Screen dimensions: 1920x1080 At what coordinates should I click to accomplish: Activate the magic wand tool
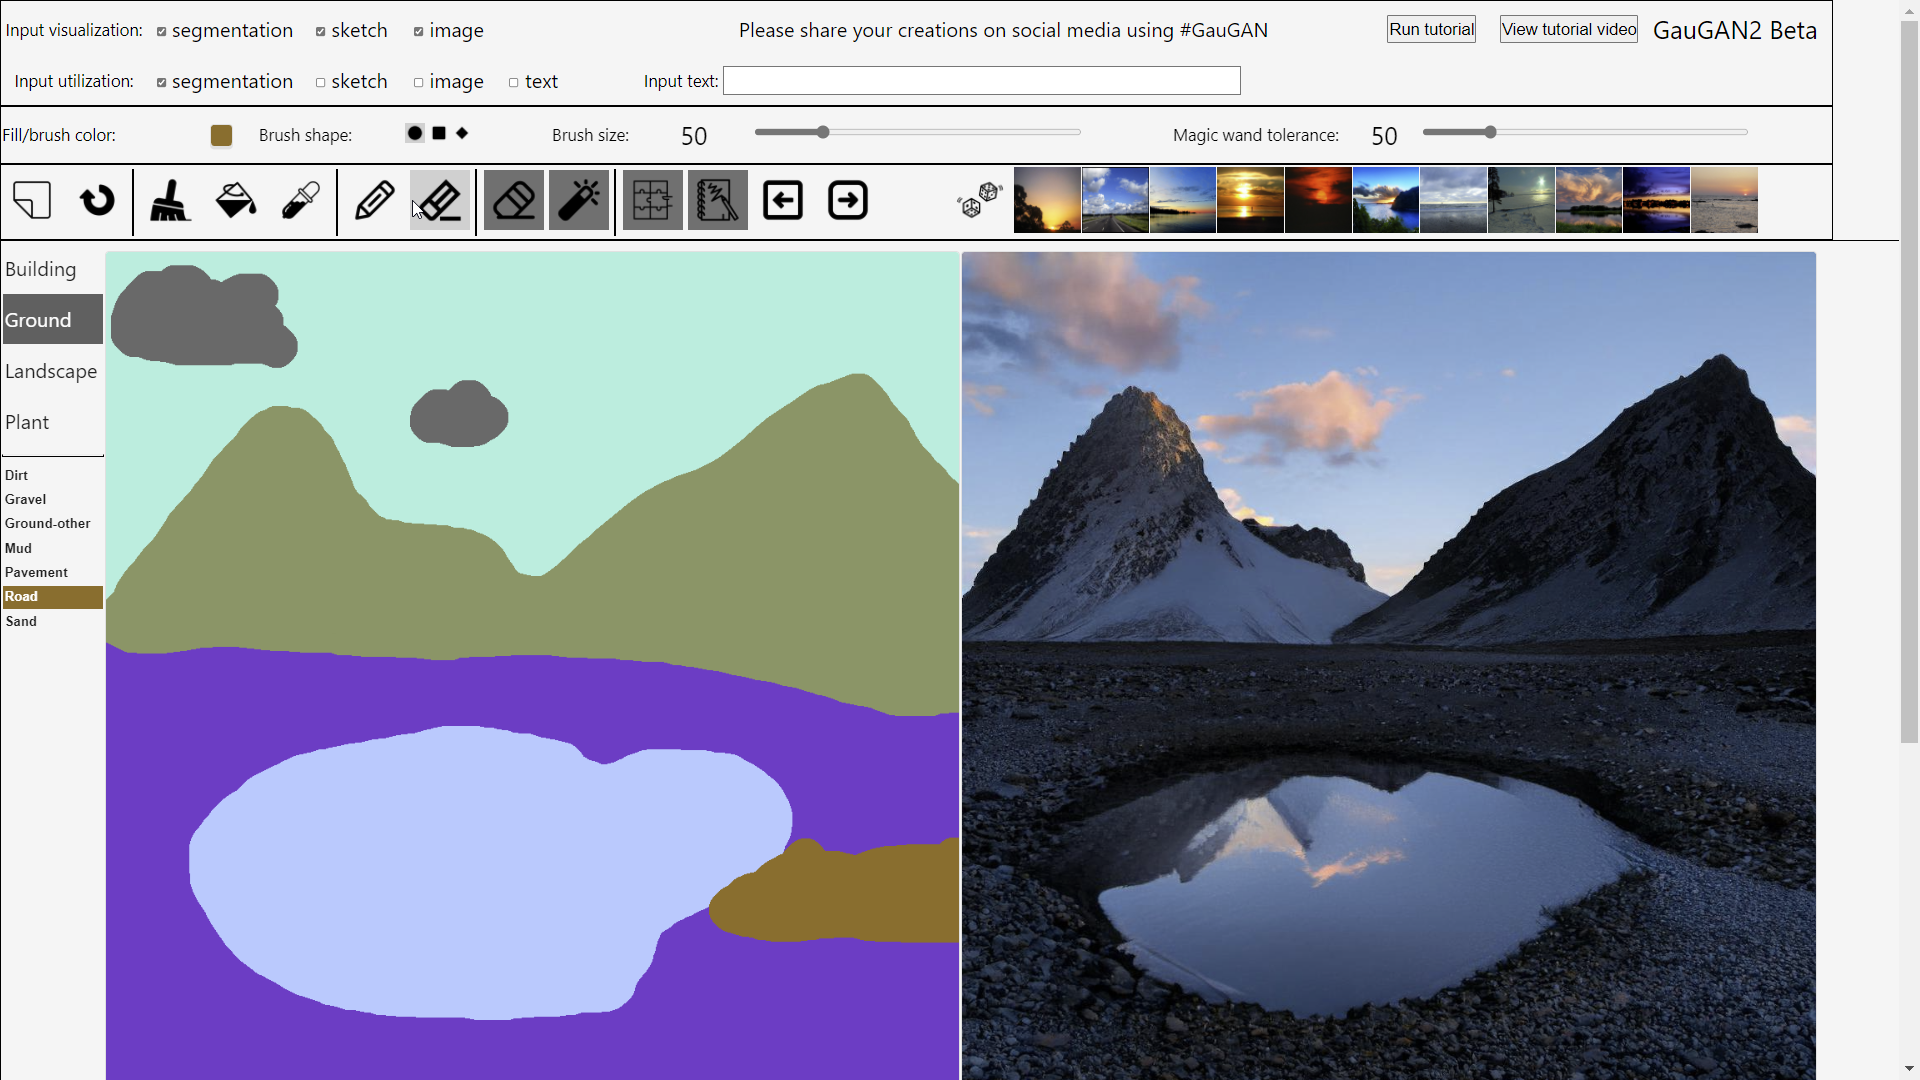[578, 200]
